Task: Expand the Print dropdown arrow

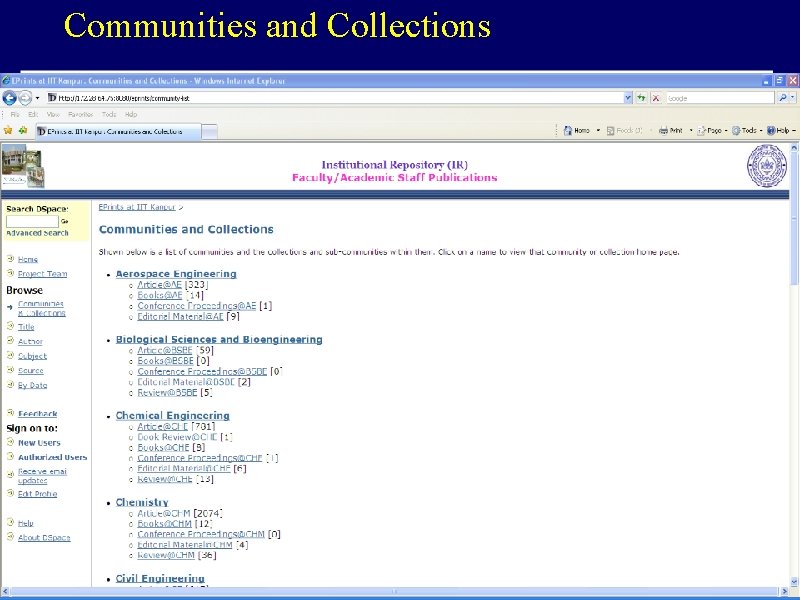Action: (691, 131)
